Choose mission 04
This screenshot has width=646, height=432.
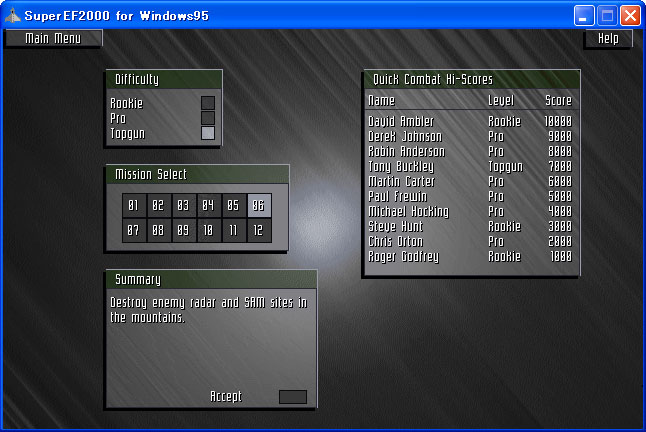(x=208, y=205)
